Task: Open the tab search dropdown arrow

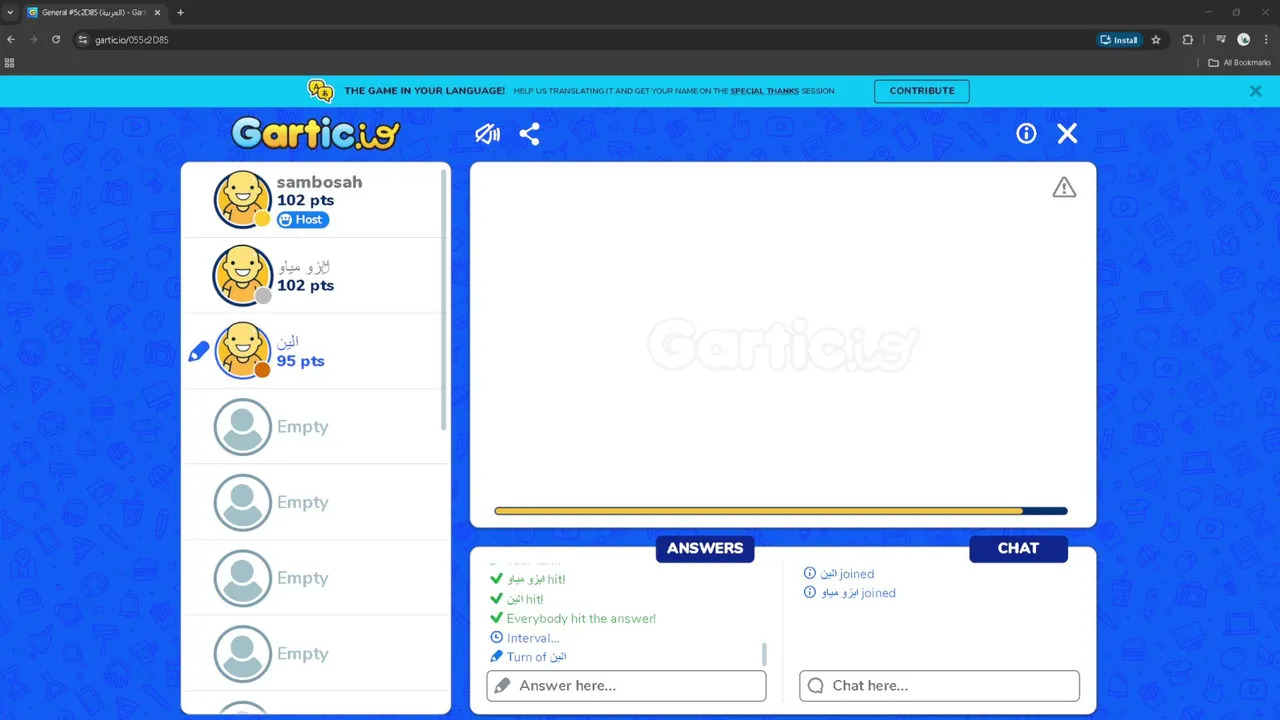Action: (10, 13)
